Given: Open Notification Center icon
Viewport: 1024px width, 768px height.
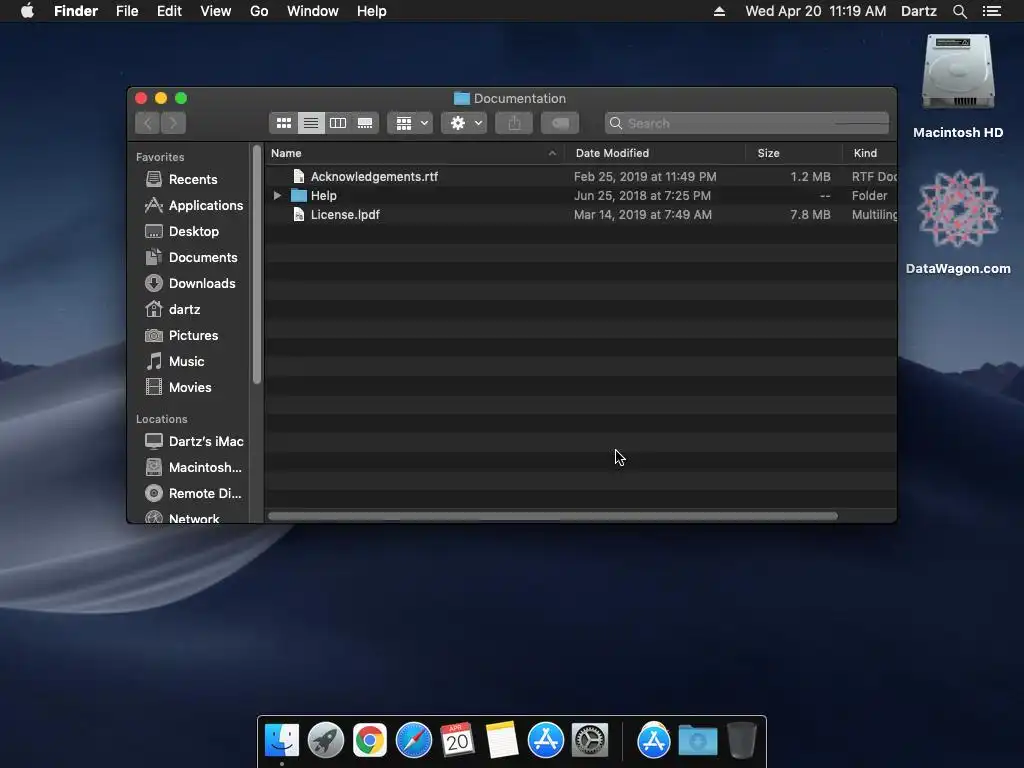Looking at the screenshot, I should 992,11.
